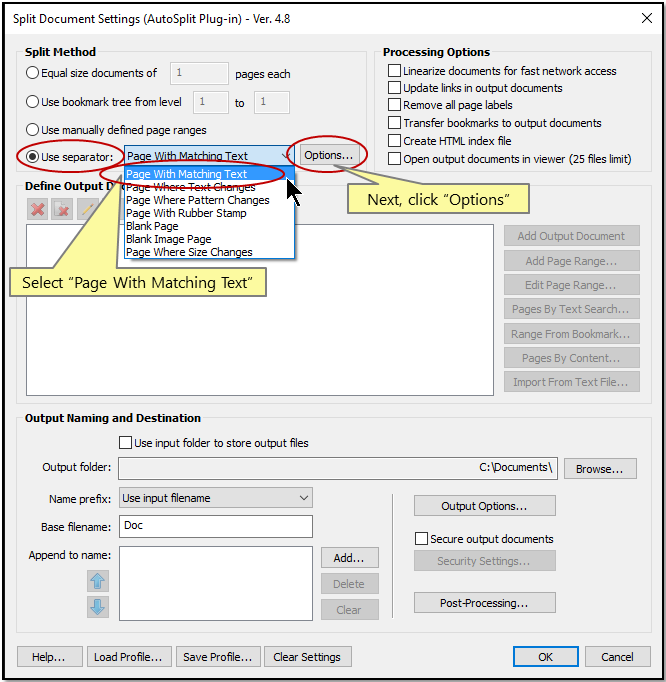Click the bookmark ending level field
Viewport: 666px width, 682px height.
tap(272, 102)
